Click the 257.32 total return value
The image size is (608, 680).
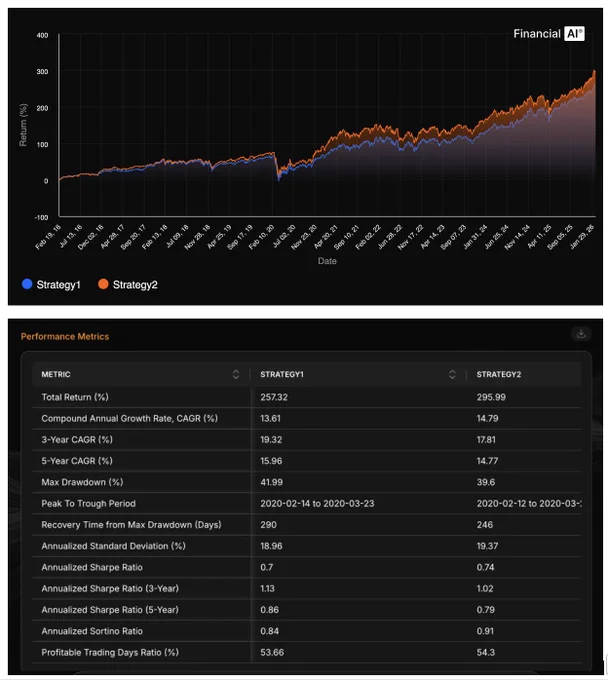tap(274, 397)
